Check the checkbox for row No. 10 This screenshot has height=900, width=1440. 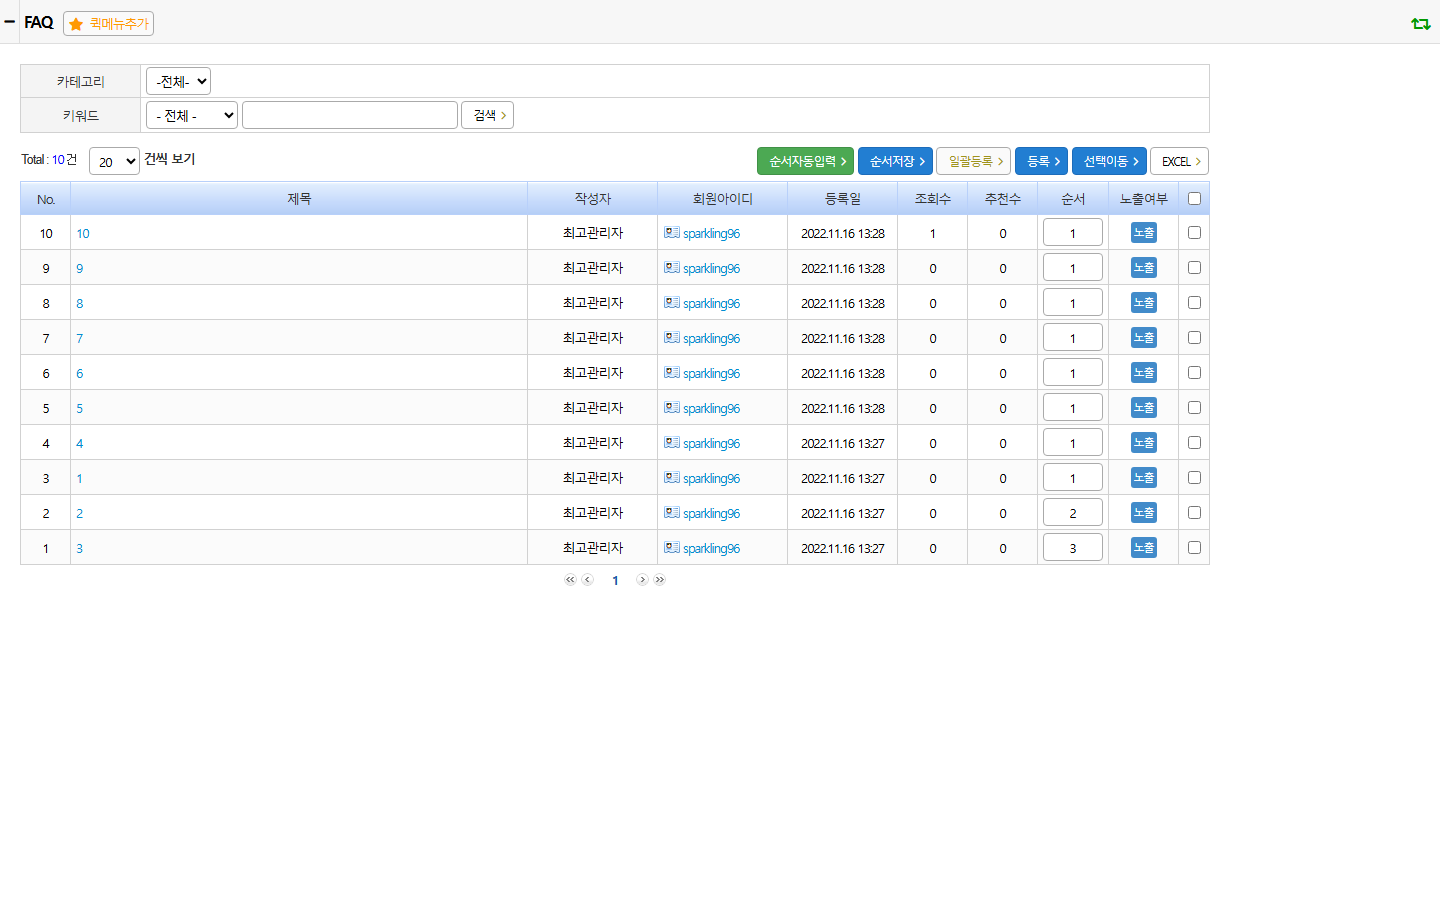point(1194,232)
